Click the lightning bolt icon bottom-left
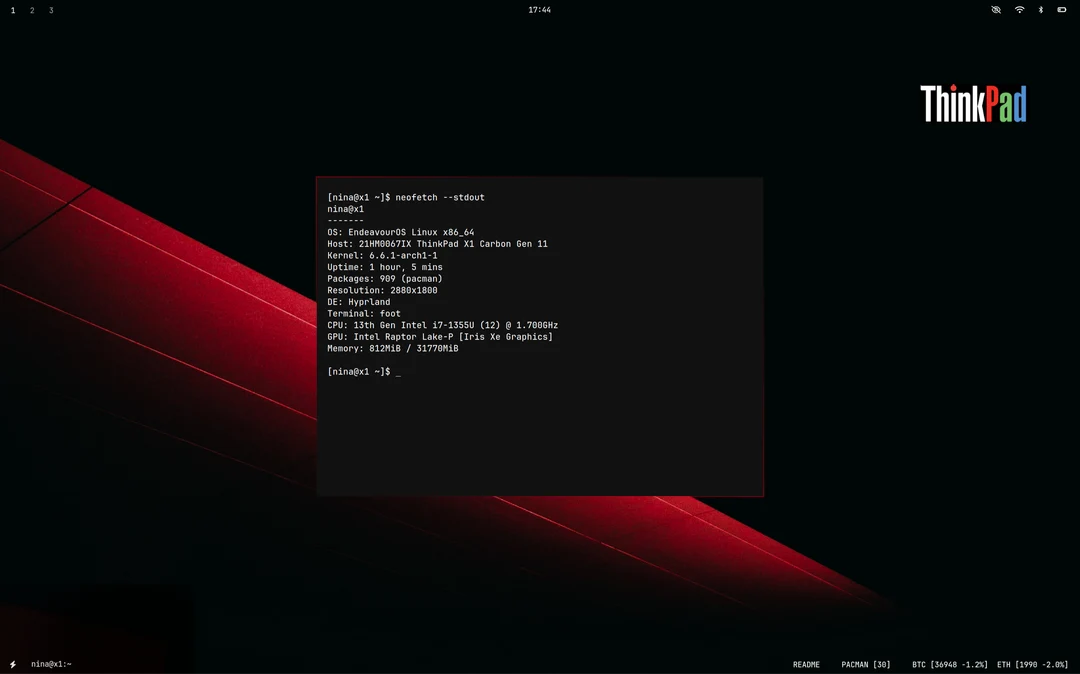1080x674 pixels. pyautogui.click(x=12, y=663)
